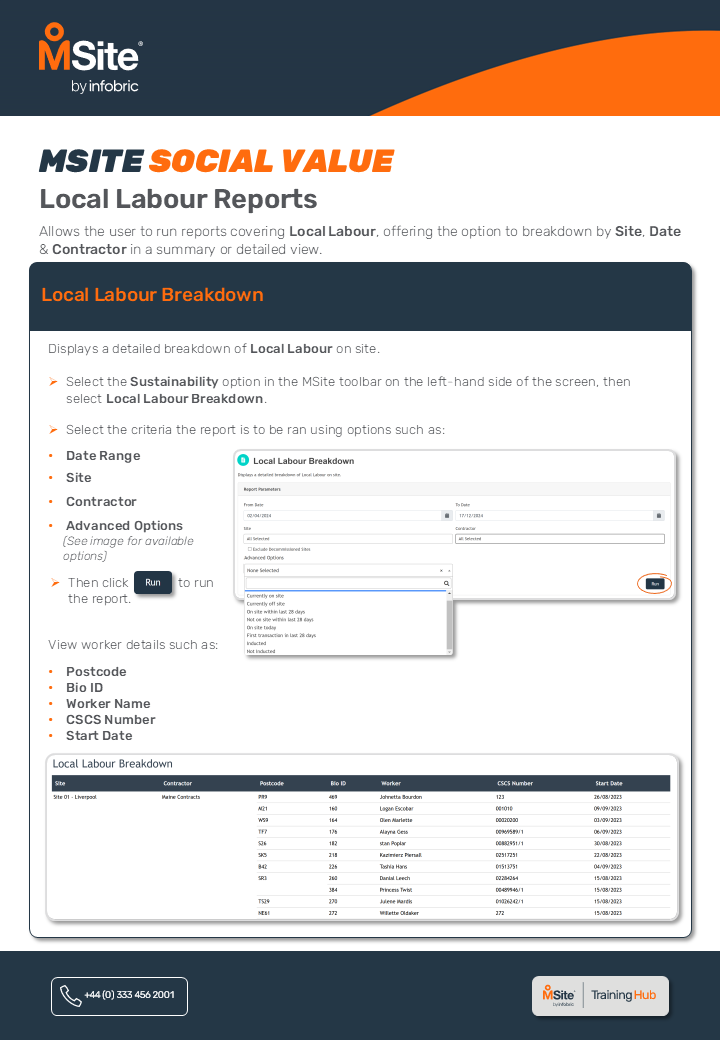Click the MSite Training Hub badge
Image resolution: width=720 pixels, height=1040 pixels.
coord(600,995)
